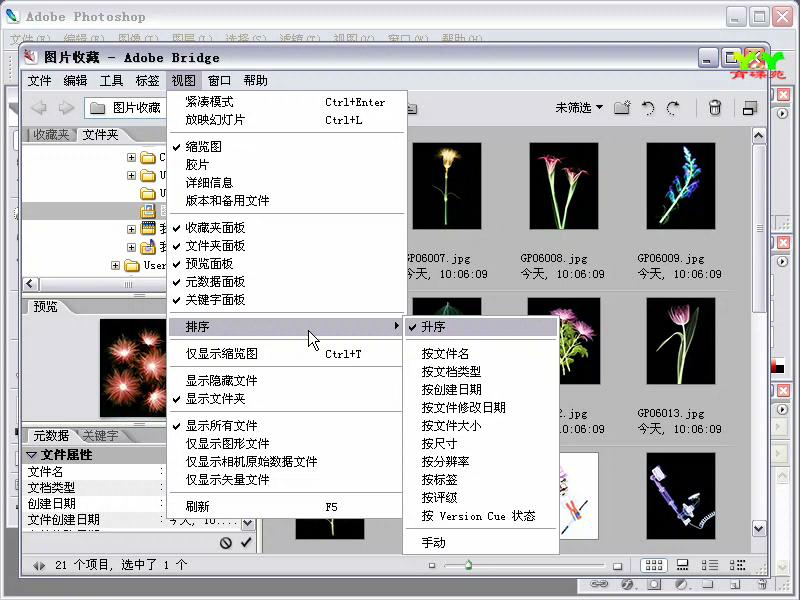800x600 pixels.
Task: Sort 按文件大小
Action: [481, 426]
